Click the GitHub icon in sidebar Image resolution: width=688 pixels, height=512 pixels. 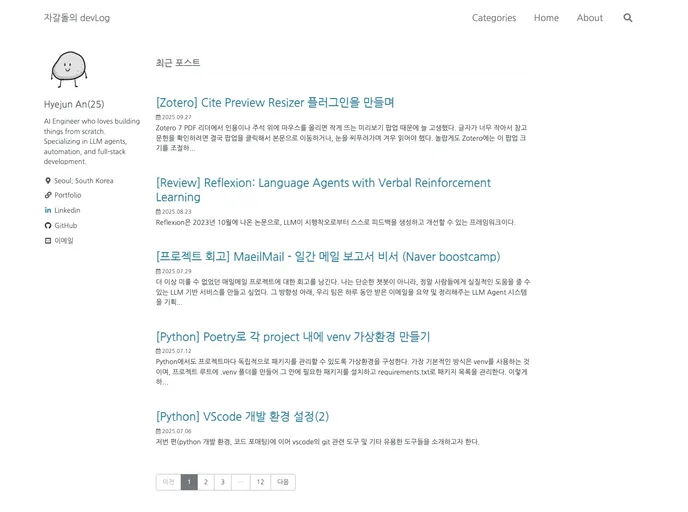pyautogui.click(x=48, y=226)
